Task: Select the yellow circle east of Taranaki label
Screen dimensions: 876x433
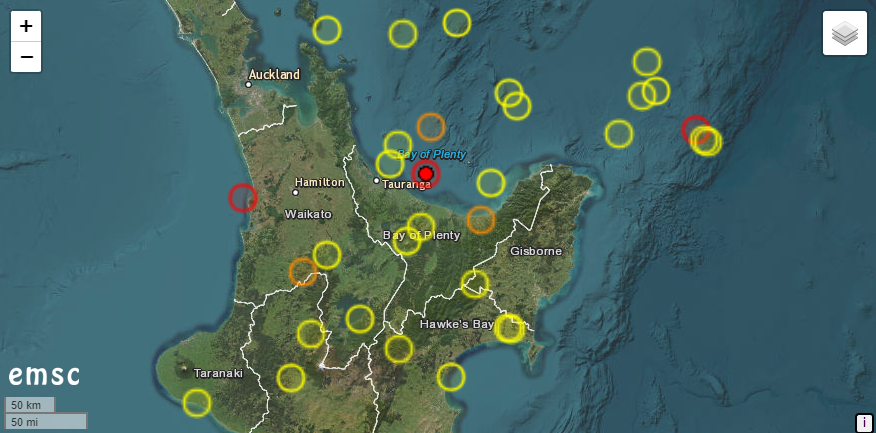Action: (x=291, y=378)
